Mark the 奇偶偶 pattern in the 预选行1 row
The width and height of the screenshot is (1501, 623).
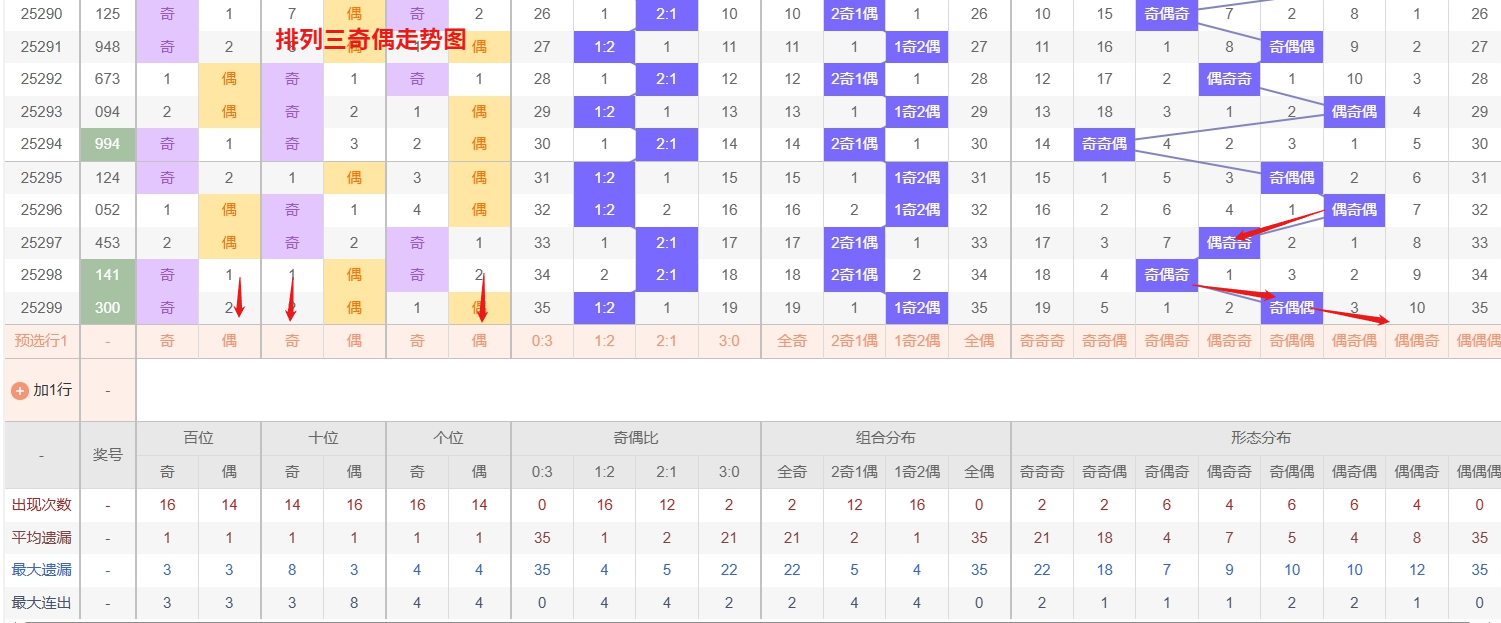(x=1292, y=341)
